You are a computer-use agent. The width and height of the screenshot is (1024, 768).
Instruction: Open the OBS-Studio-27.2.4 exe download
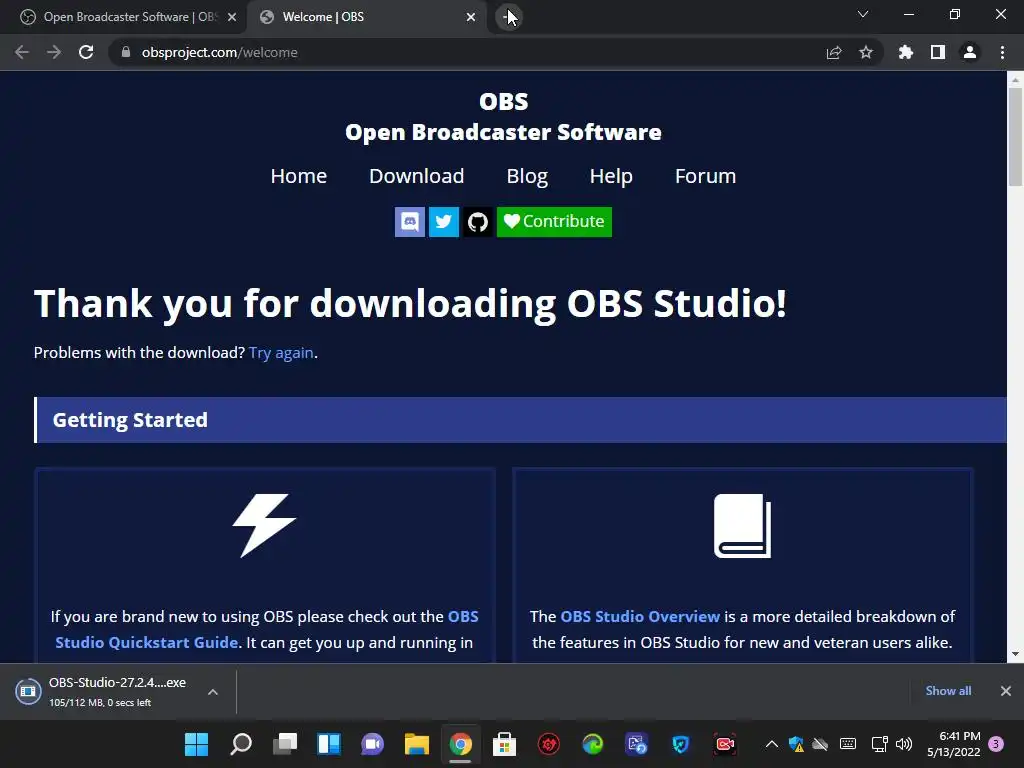pyautogui.click(x=104, y=691)
